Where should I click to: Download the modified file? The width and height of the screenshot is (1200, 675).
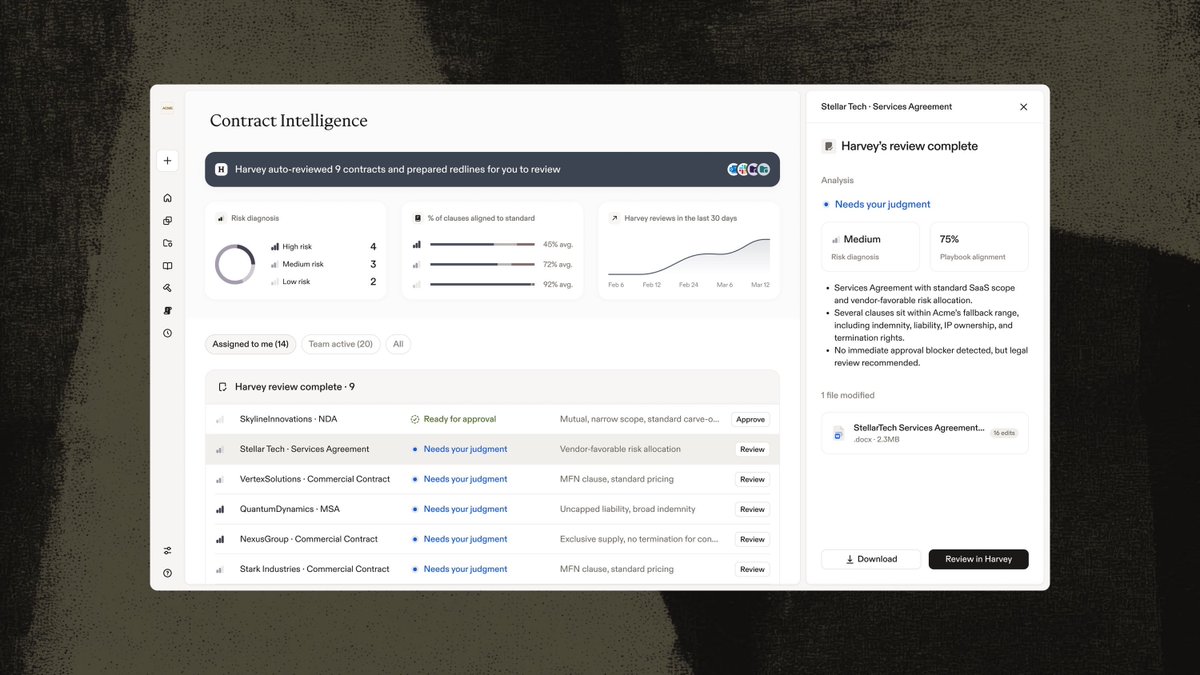871,559
